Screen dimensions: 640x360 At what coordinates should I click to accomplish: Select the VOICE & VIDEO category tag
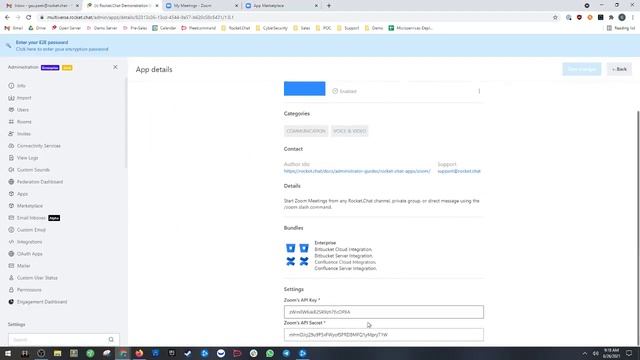click(349, 131)
